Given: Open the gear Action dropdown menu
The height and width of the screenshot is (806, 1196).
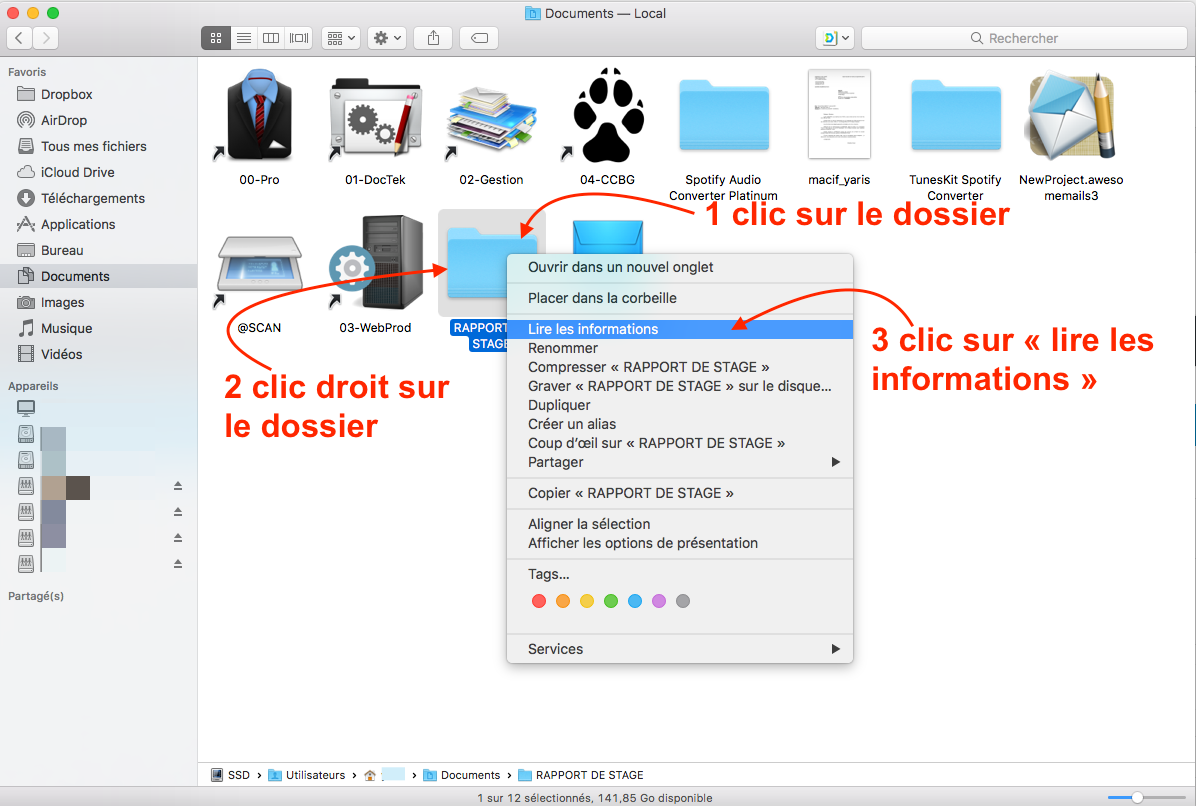Looking at the screenshot, I should pos(387,38).
